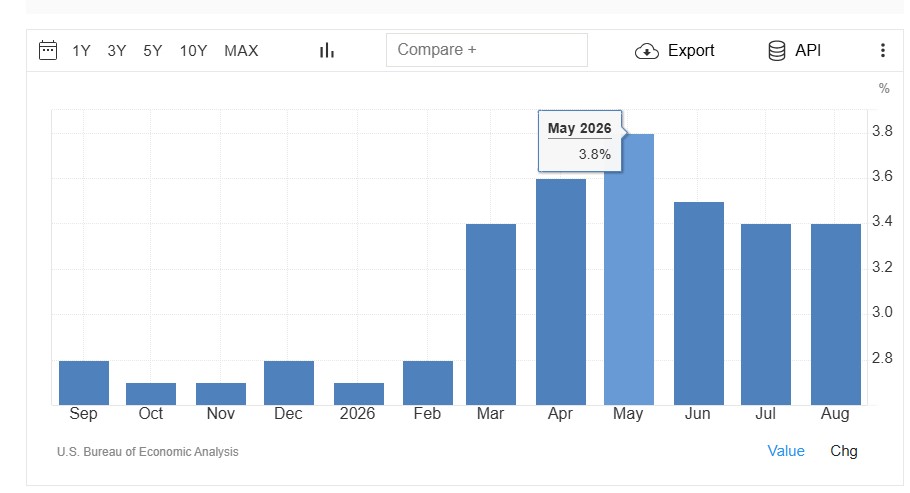Click the Aug bar in chart
This screenshot has width=910, height=493.
[836, 314]
